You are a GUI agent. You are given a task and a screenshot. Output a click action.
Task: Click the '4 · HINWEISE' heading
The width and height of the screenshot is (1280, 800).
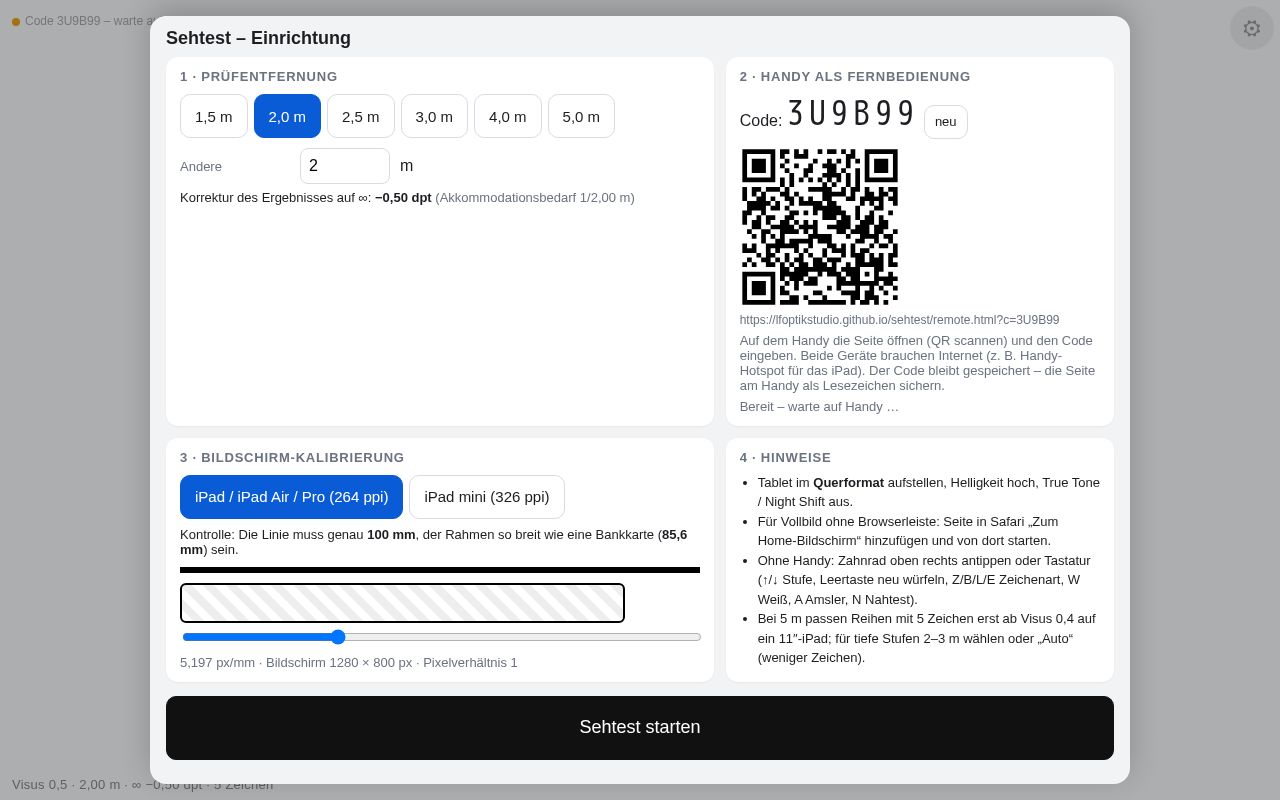tap(785, 458)
